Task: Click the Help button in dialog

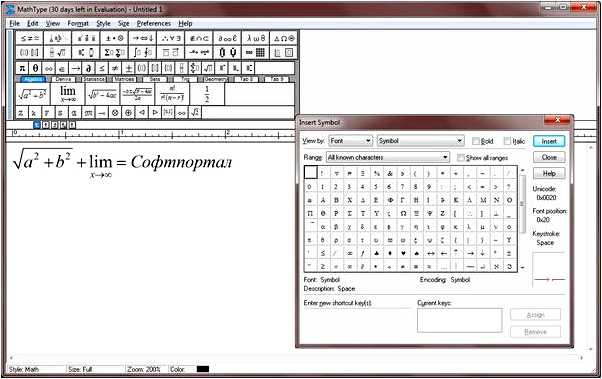Action: [x=549, y=174]
